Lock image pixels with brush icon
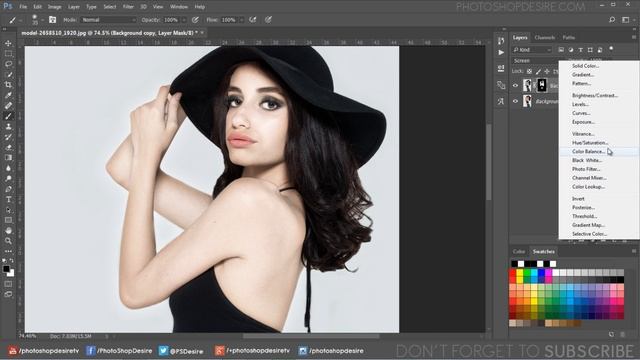 538,71
